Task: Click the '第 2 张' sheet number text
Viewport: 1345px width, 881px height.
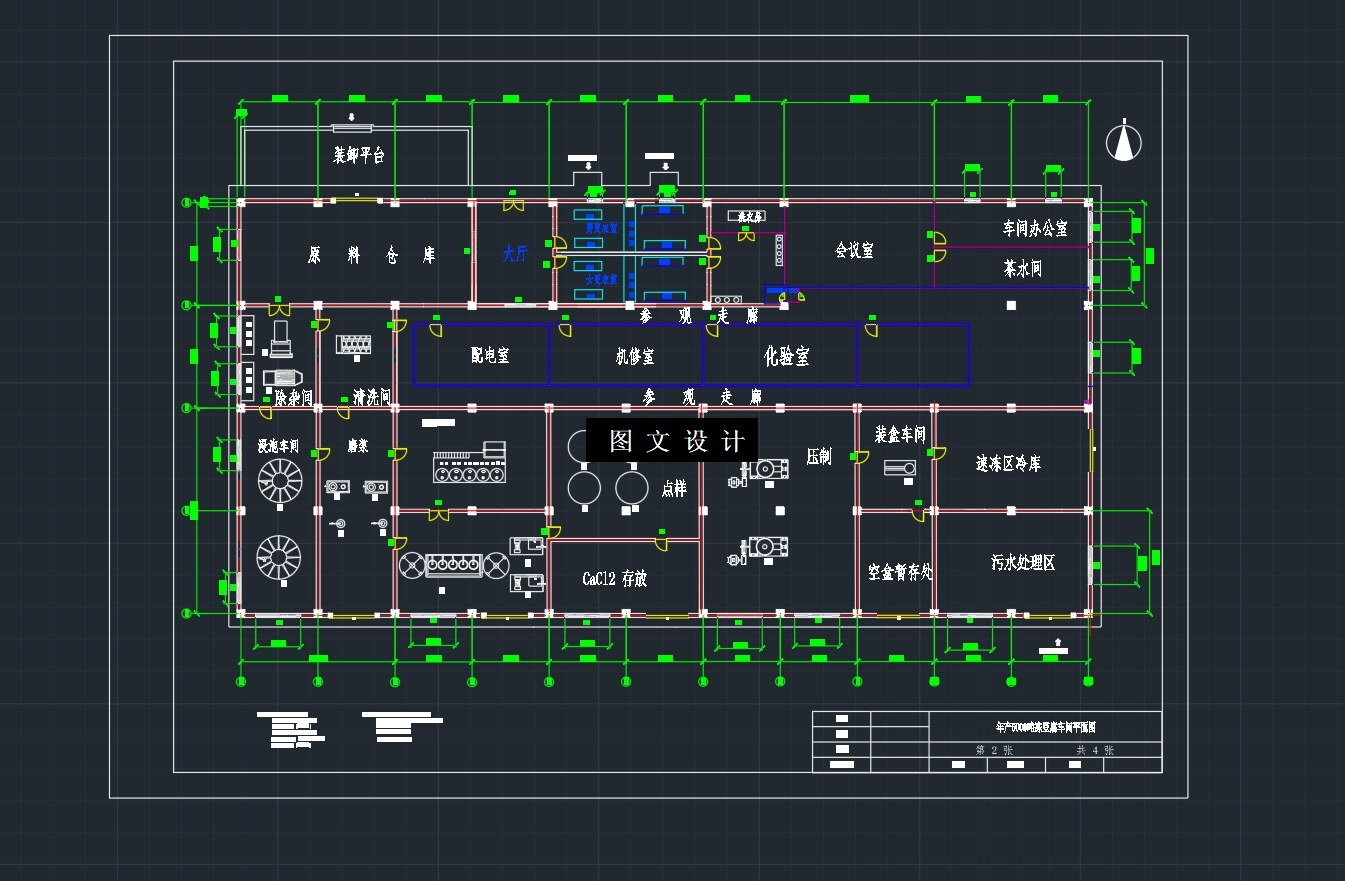Action: click(x=995, y=749)
